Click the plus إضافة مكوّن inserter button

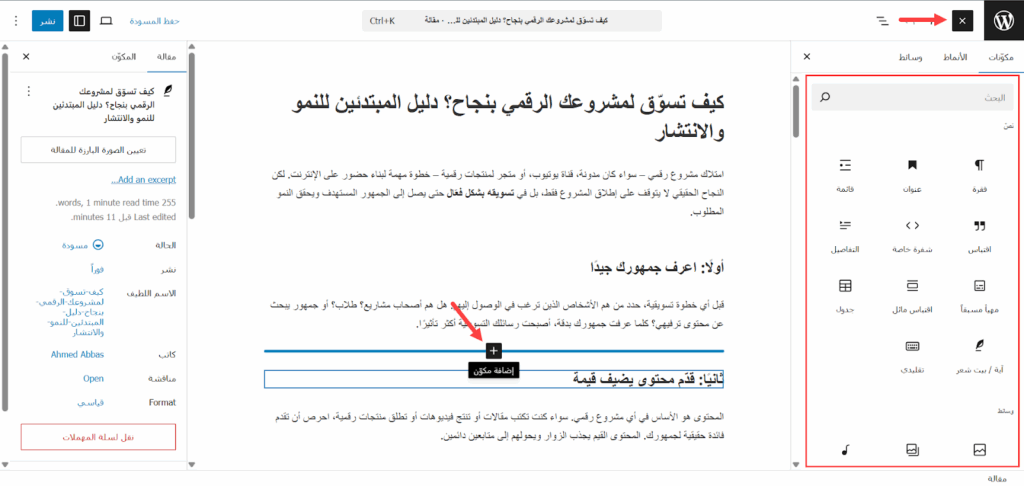(x=494, y=351)
